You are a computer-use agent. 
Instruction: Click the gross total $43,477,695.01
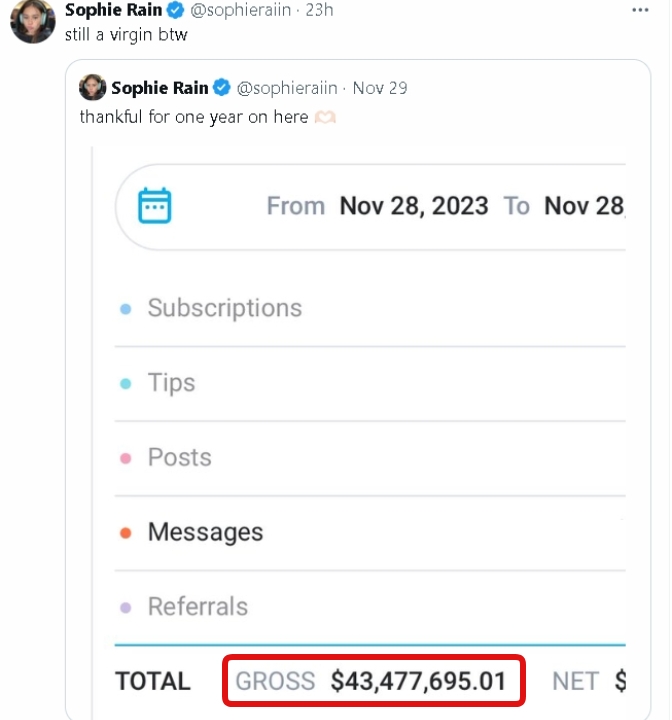418,682
